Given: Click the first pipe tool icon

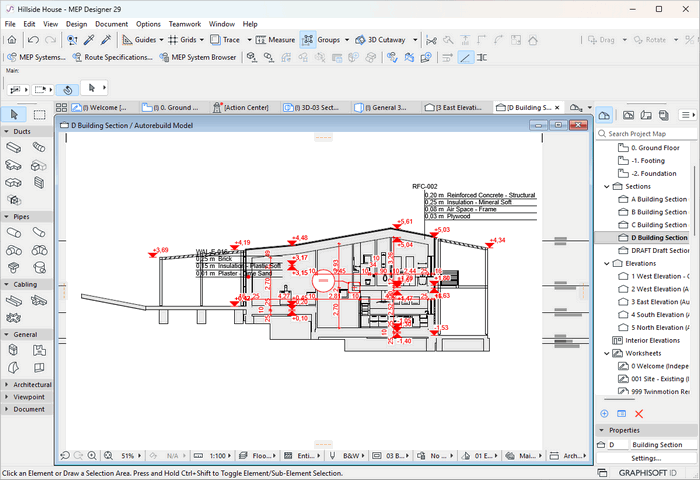Looking at the screenshot, I should (14, 232).
